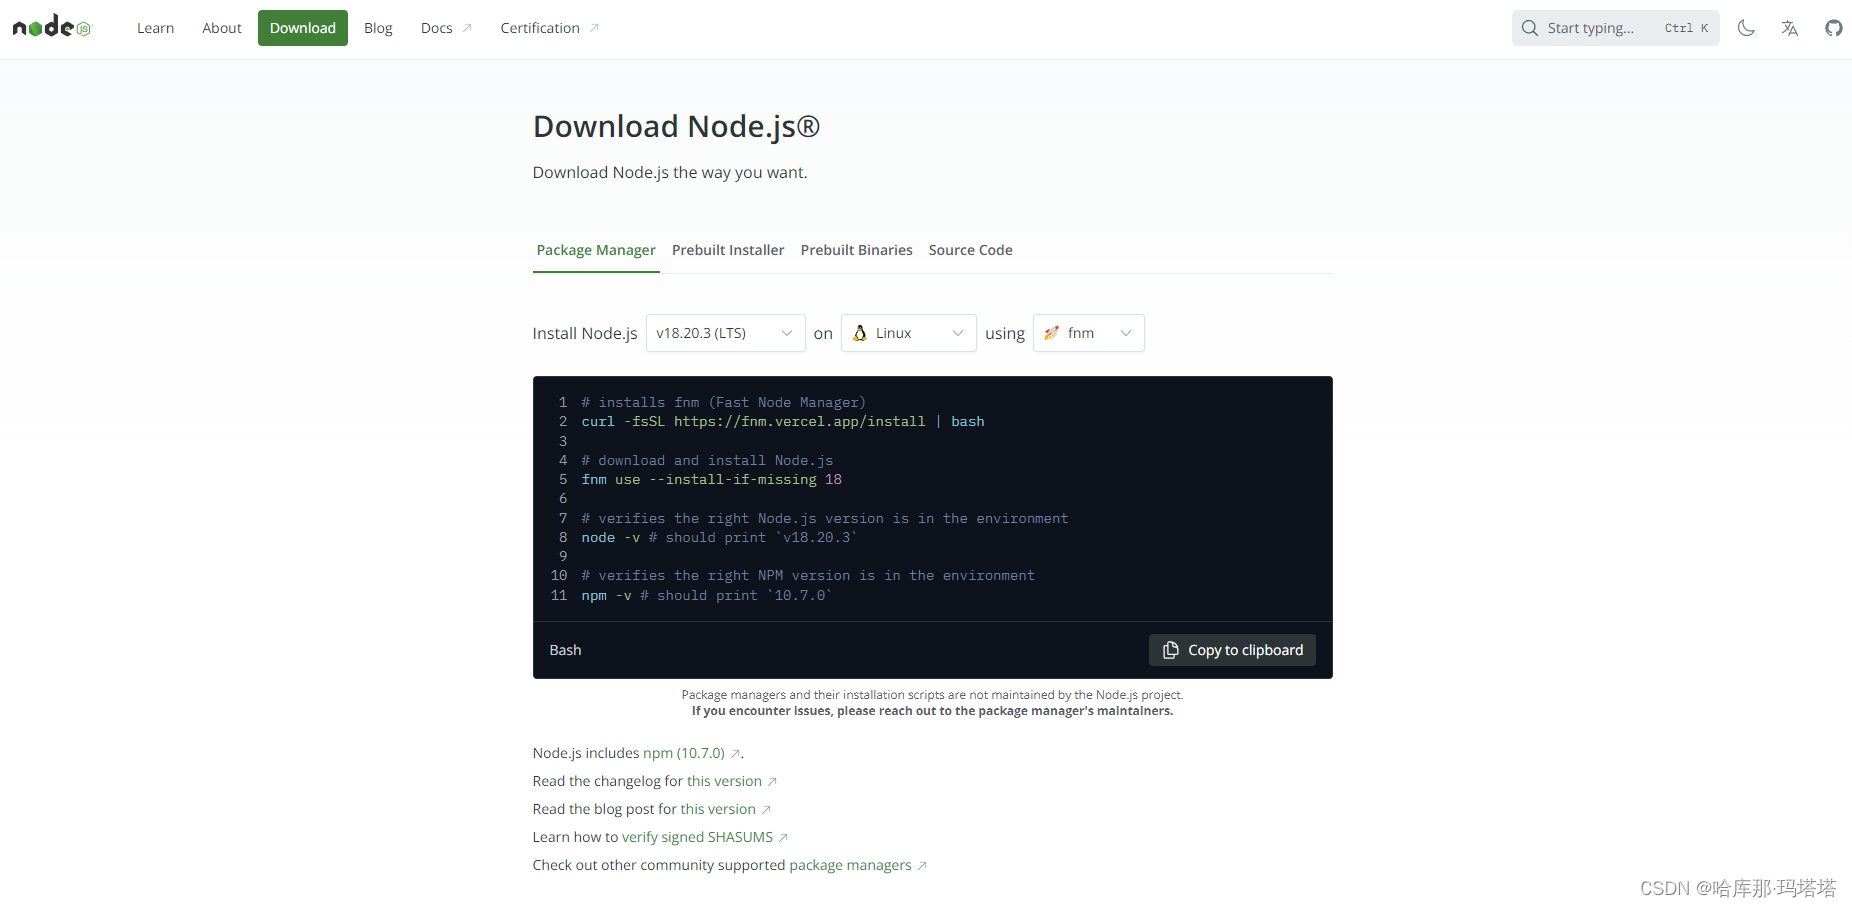Open the language selector icon
The width and height of the screenshot is (1852, 907).
click(x=1790, y=27)
